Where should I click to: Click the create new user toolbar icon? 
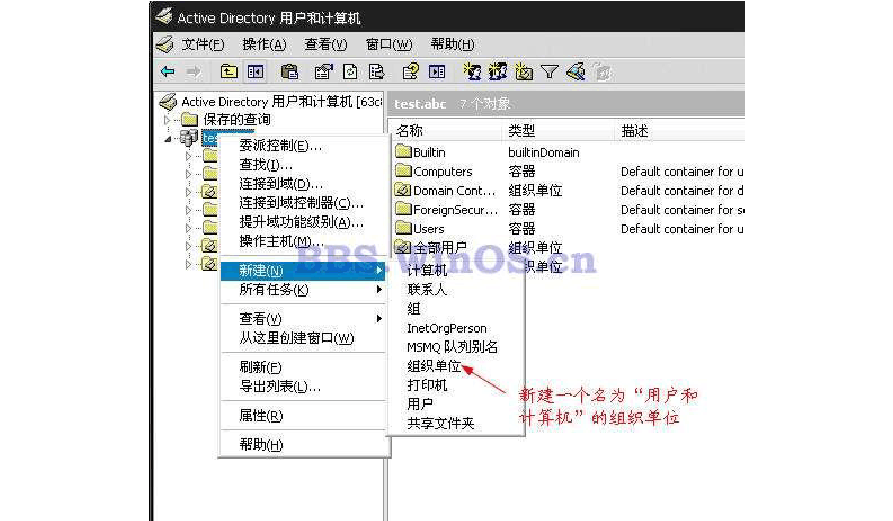tap(472, 72)
